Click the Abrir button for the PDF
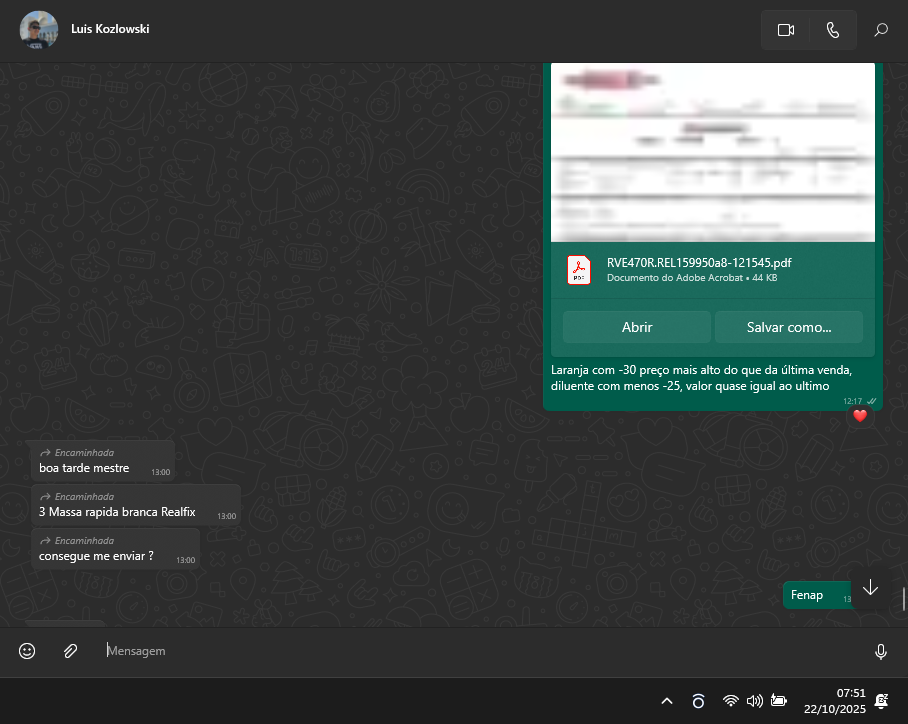Viewport: 908px width, 724px height. pyautogui.click(x=637, y=327)
